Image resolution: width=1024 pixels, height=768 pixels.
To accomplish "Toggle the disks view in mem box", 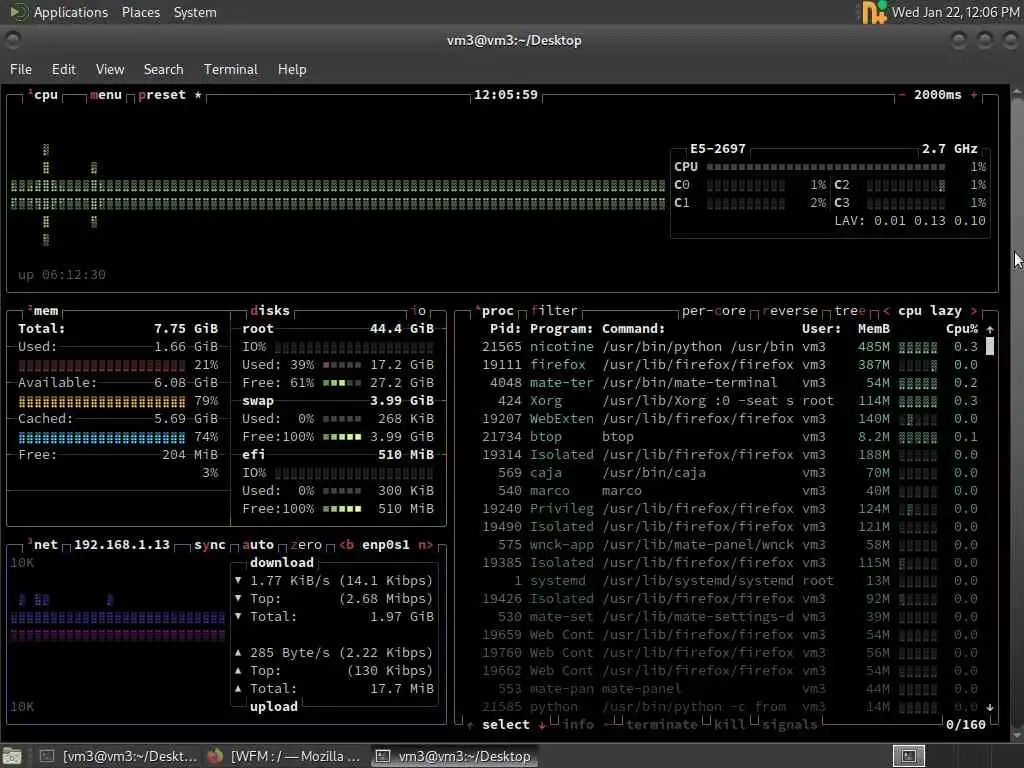I will click(x=270, y=311).
